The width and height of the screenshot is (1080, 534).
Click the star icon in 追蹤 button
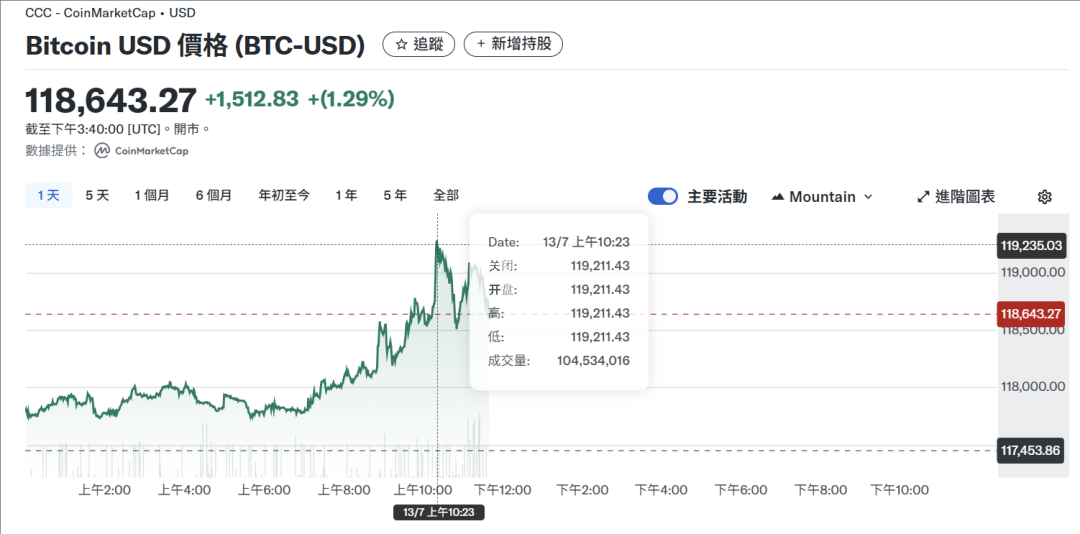coord(402,45)
